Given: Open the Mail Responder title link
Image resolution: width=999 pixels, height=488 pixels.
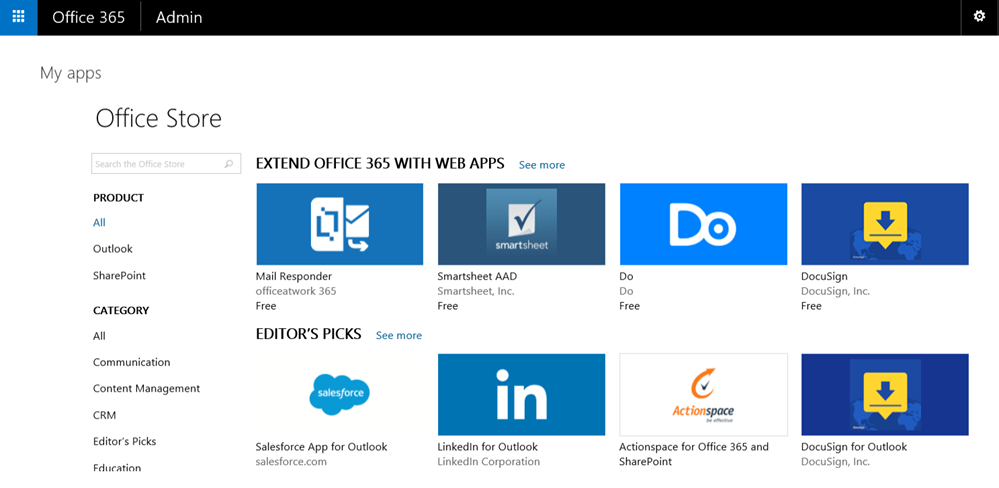Looking at the screenshot, I should click(x=294, y=276).
